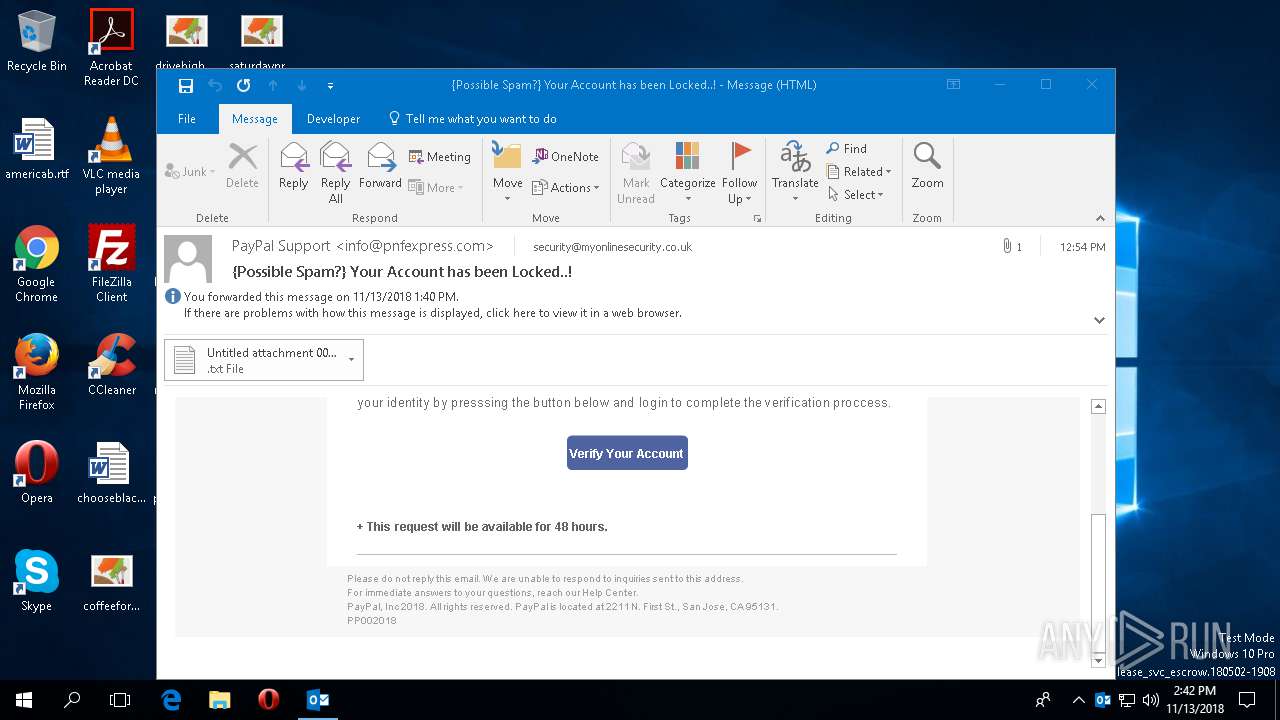Open the Select dropdown
The height and width of the screenshot is (720, 1280).
coord(855,195)
